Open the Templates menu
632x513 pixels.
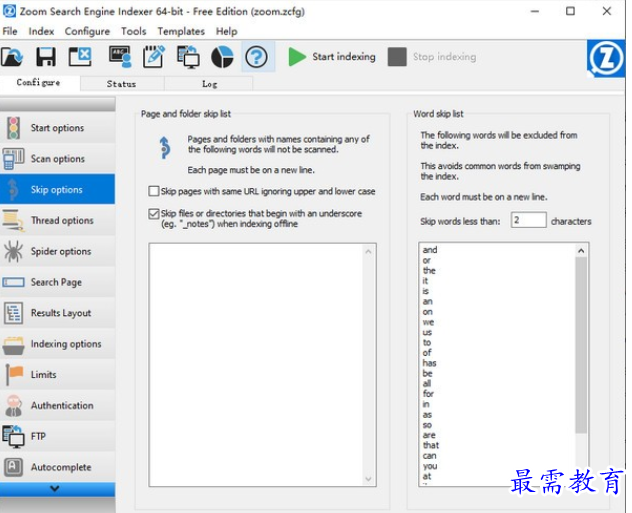click(x=181, y=31)
